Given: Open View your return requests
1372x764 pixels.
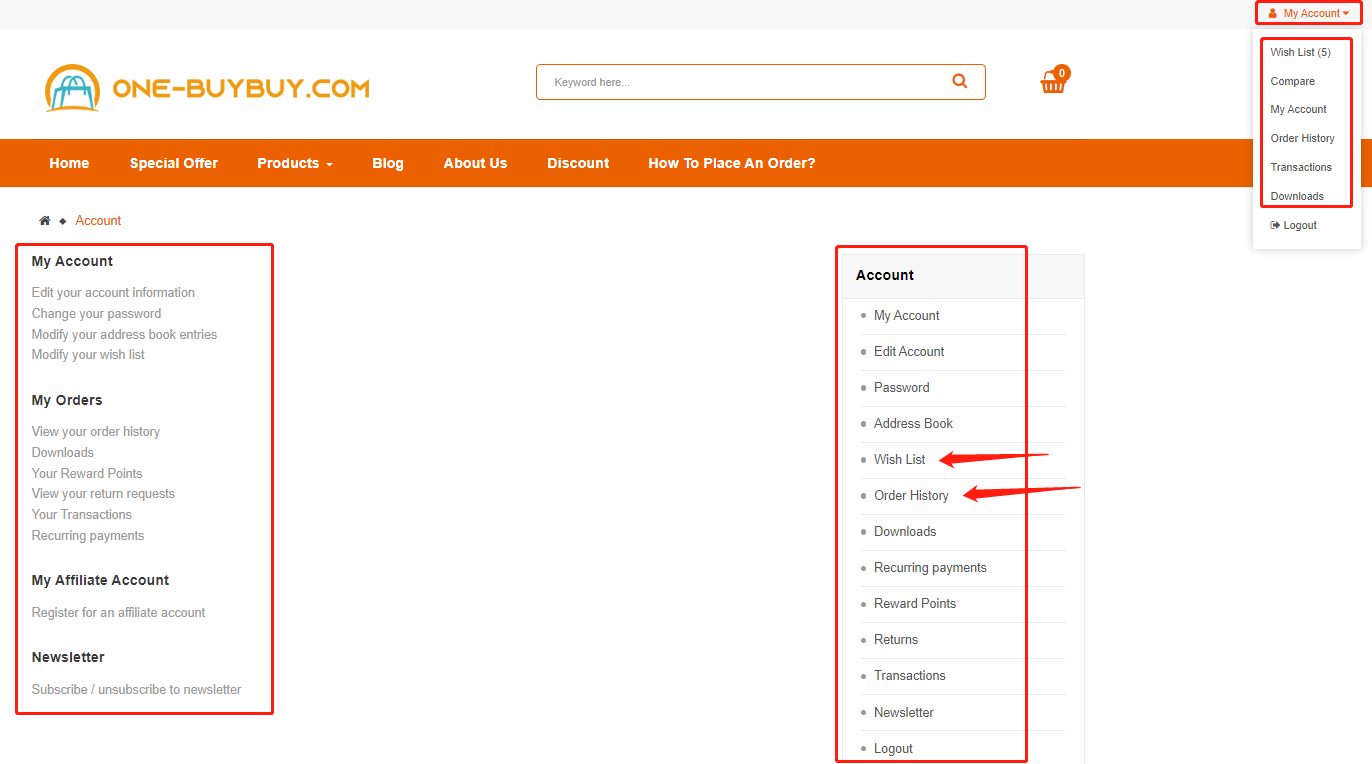Looking at the screenshot, I should (x=103, y=494).
